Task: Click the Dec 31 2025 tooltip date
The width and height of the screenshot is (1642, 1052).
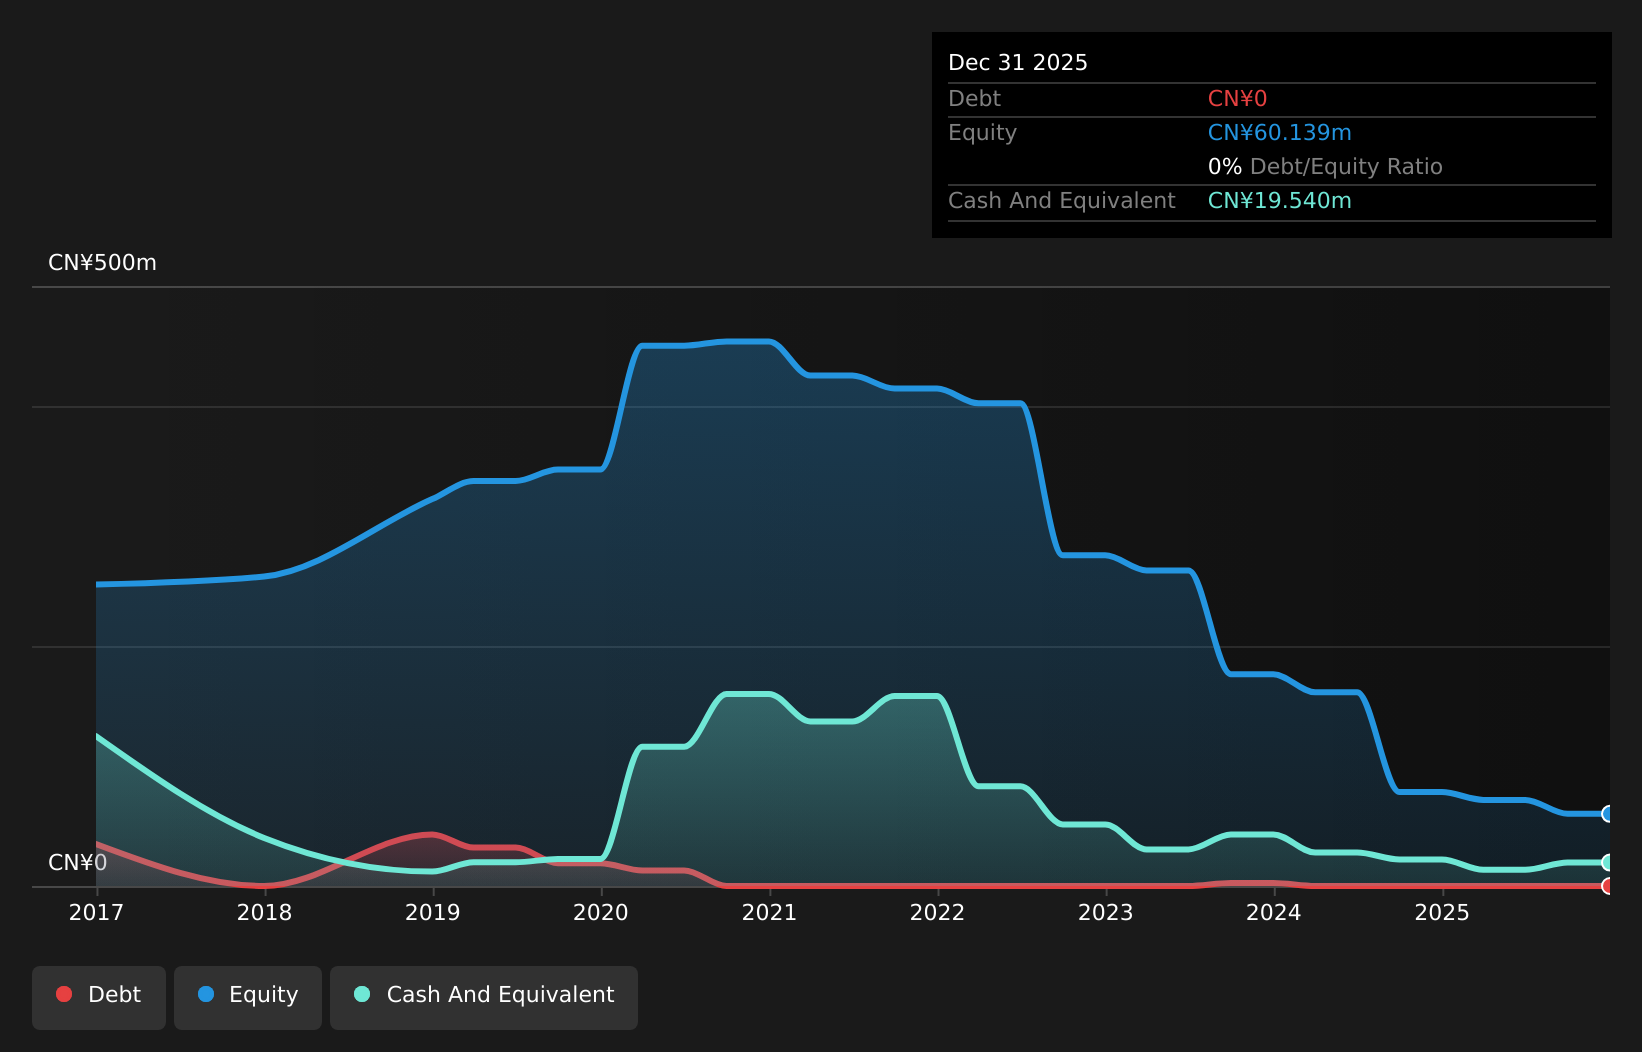Action: coord(1018,63)
